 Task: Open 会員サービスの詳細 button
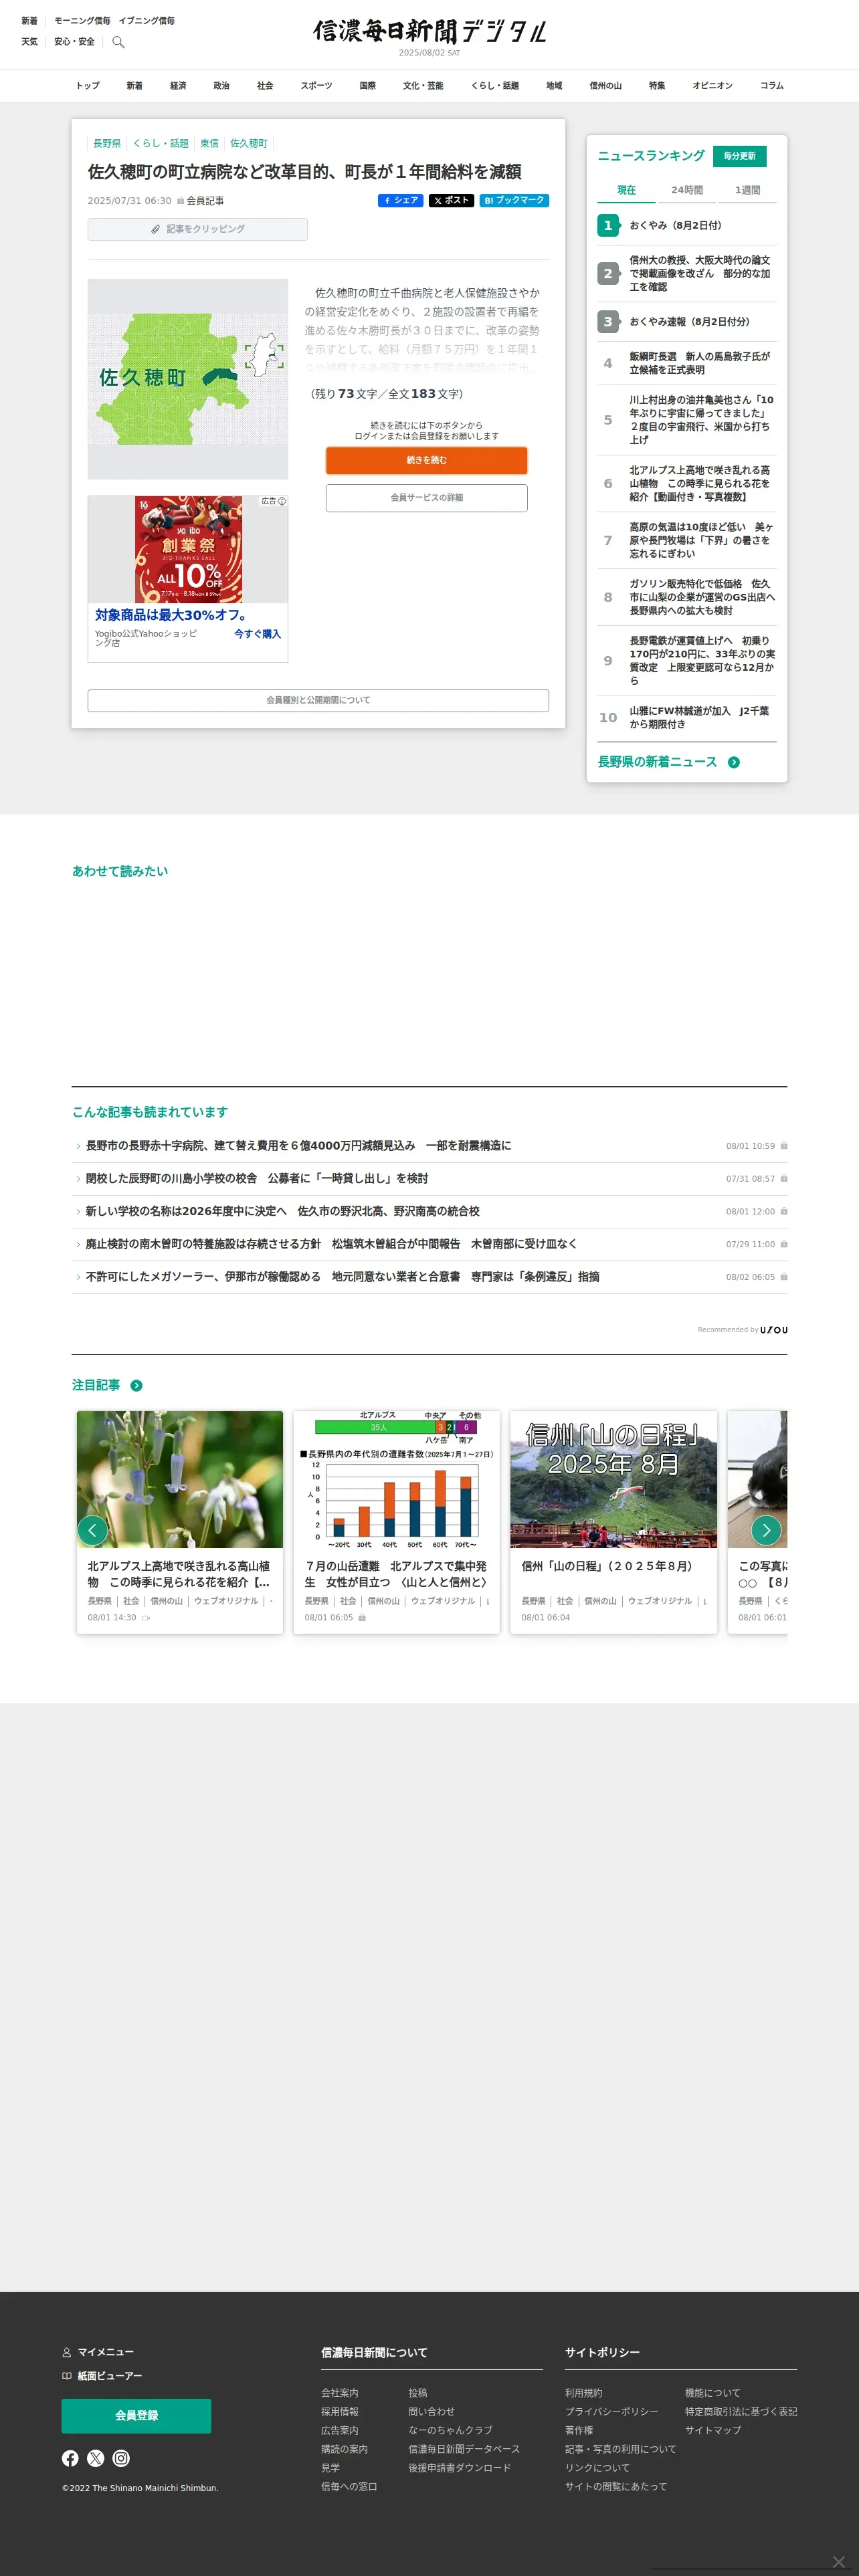(x=426, y=497)
